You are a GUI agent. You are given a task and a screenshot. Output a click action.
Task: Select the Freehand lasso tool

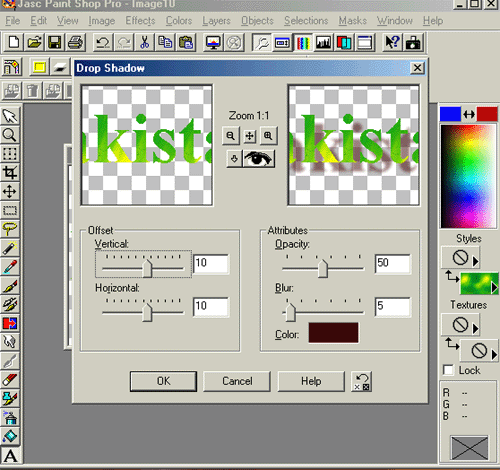point(10,229)
